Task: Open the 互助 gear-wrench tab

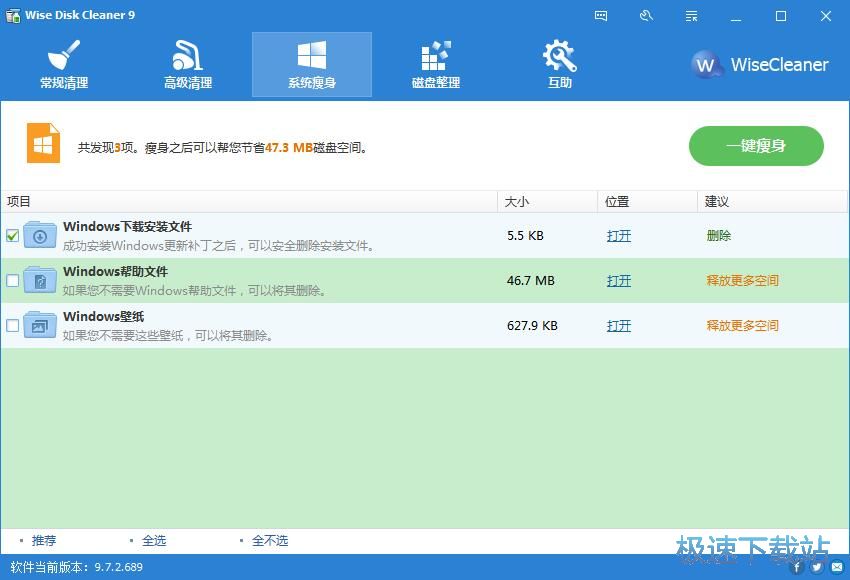Action: pyautogui.click(x=559, y=65)
